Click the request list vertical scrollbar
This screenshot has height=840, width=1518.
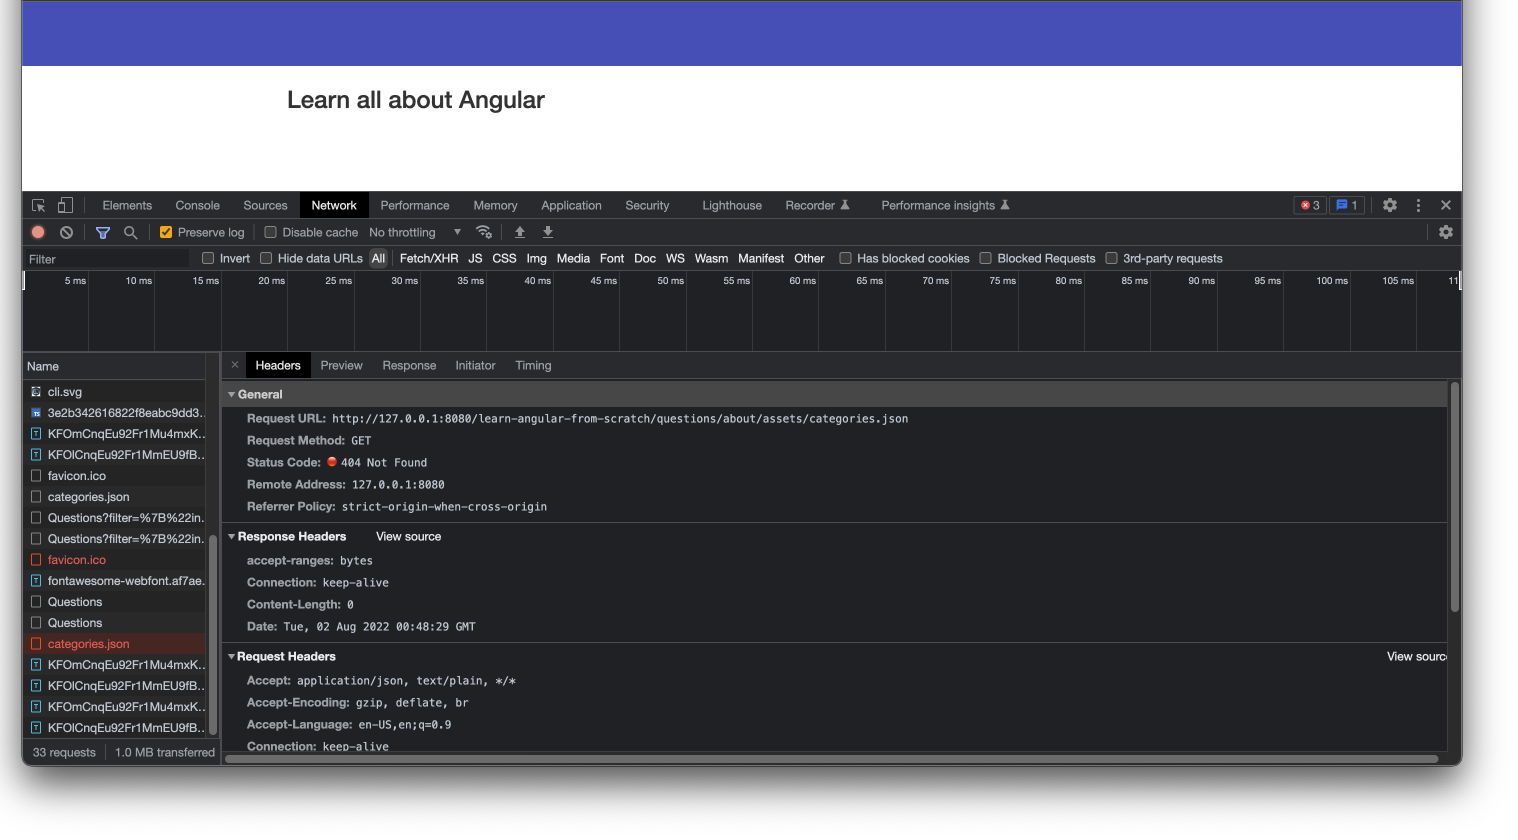click(x=213, y=635)
